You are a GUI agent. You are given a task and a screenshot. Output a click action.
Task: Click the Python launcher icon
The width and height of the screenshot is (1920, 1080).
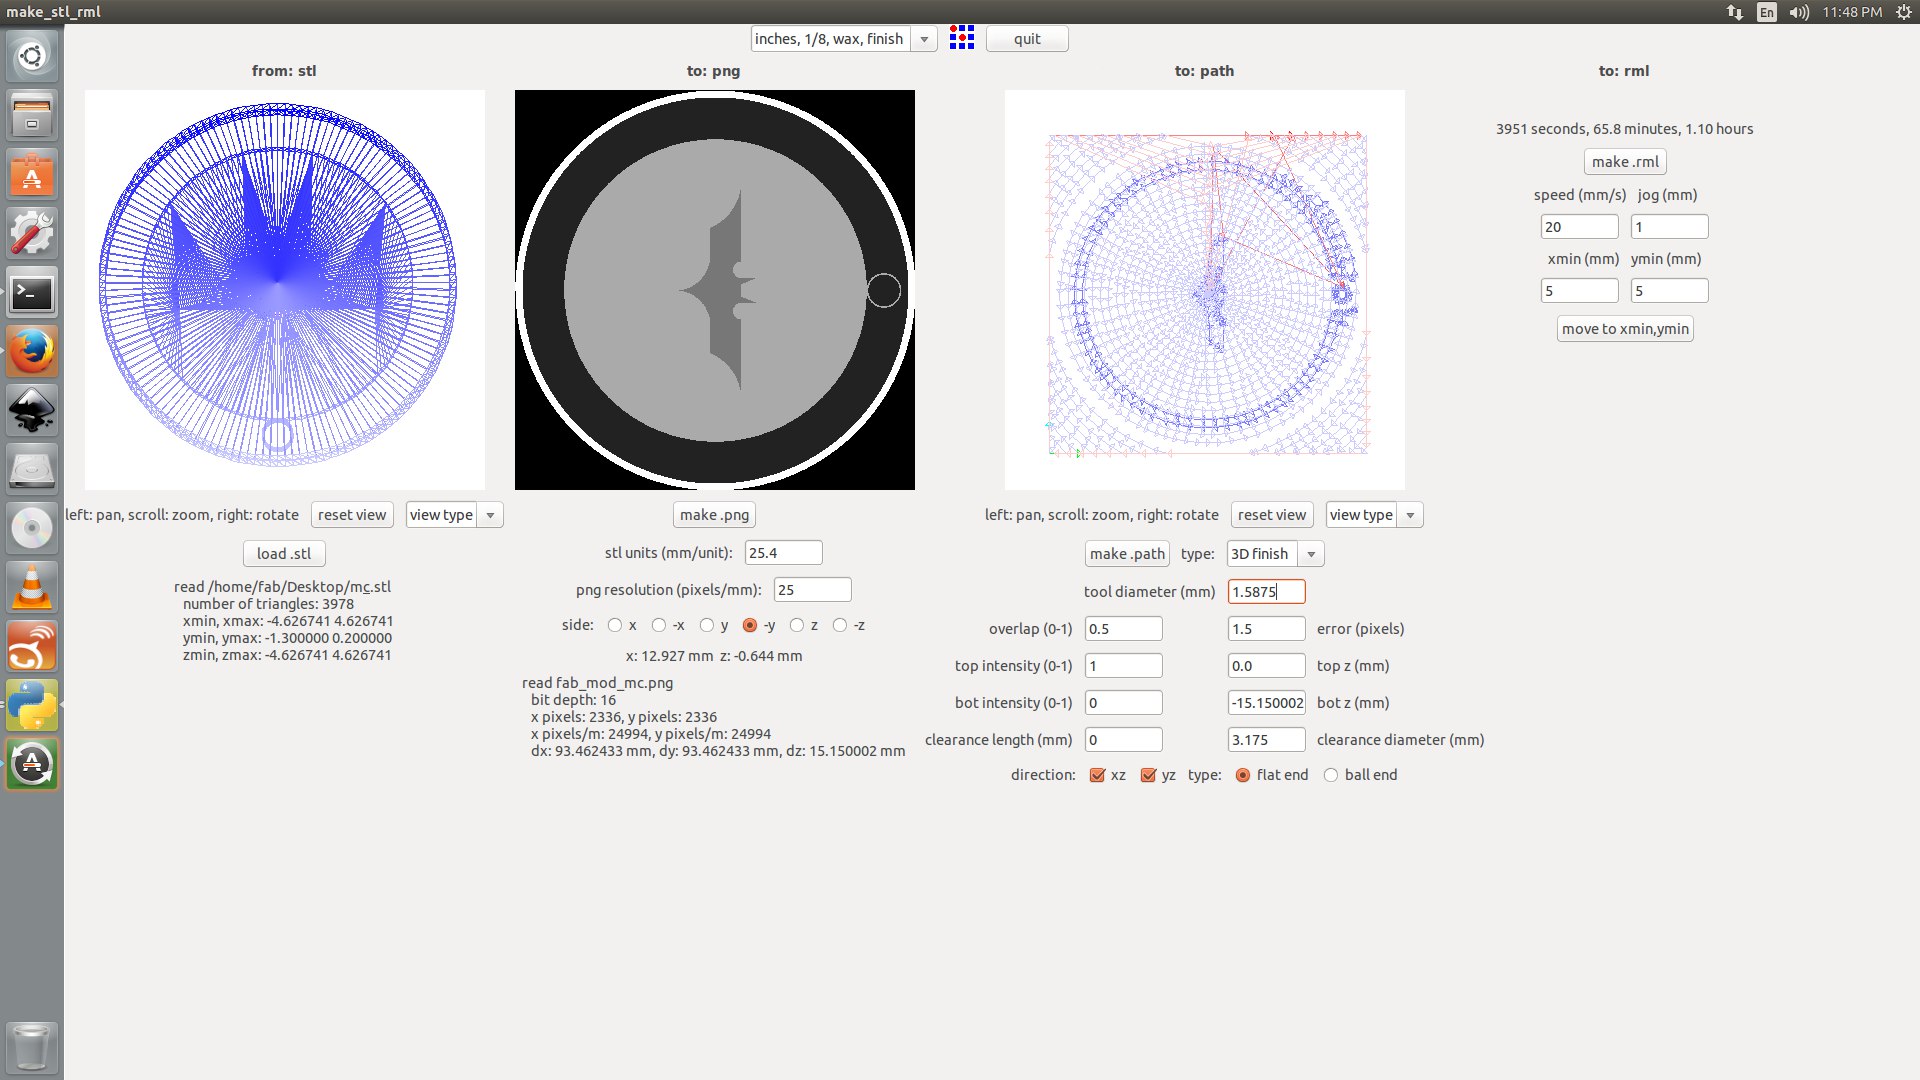click(32, 705)
